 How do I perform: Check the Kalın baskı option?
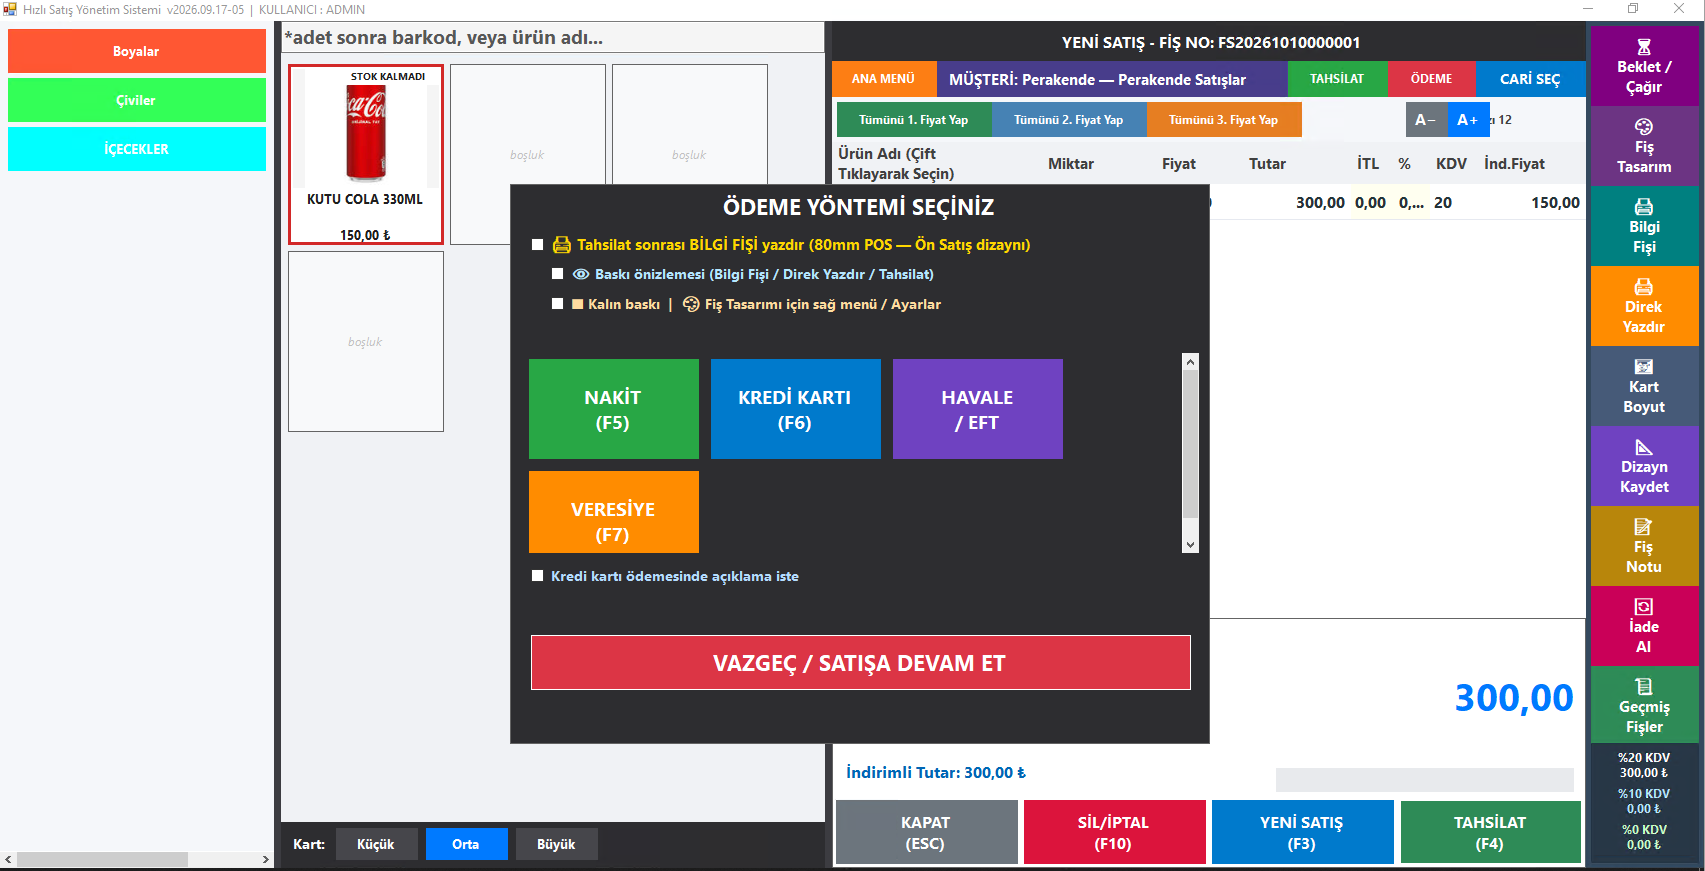pos(558,304)
